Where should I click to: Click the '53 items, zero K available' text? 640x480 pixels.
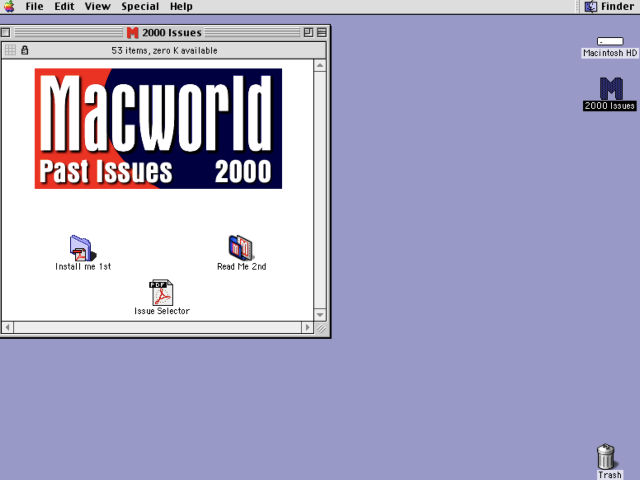click(164, 51)
